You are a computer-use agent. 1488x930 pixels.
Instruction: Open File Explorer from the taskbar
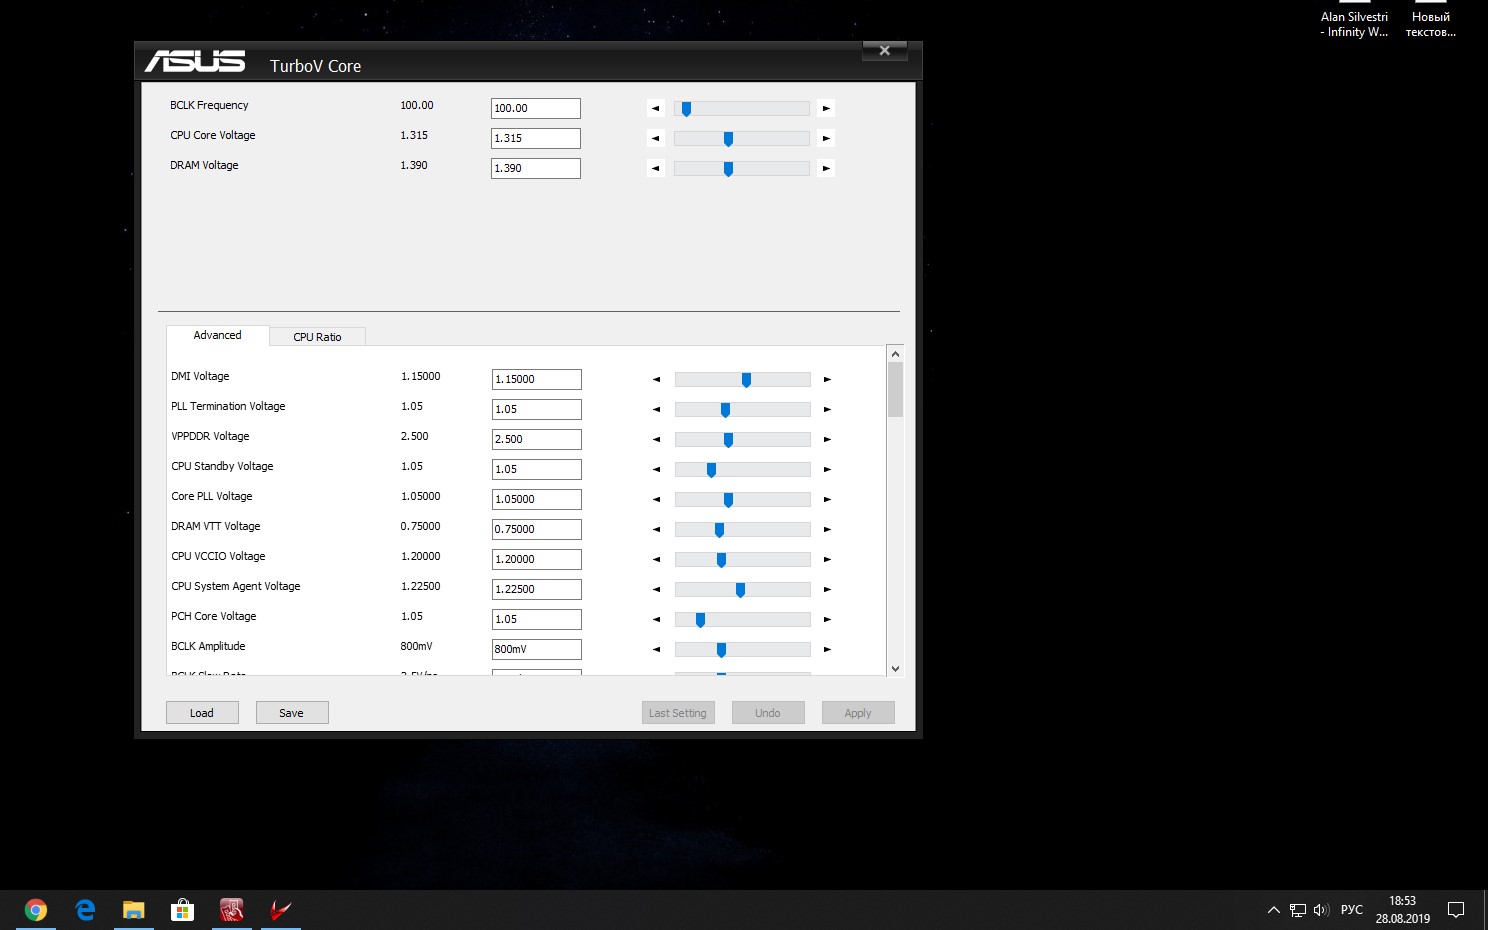coord(134,910)
